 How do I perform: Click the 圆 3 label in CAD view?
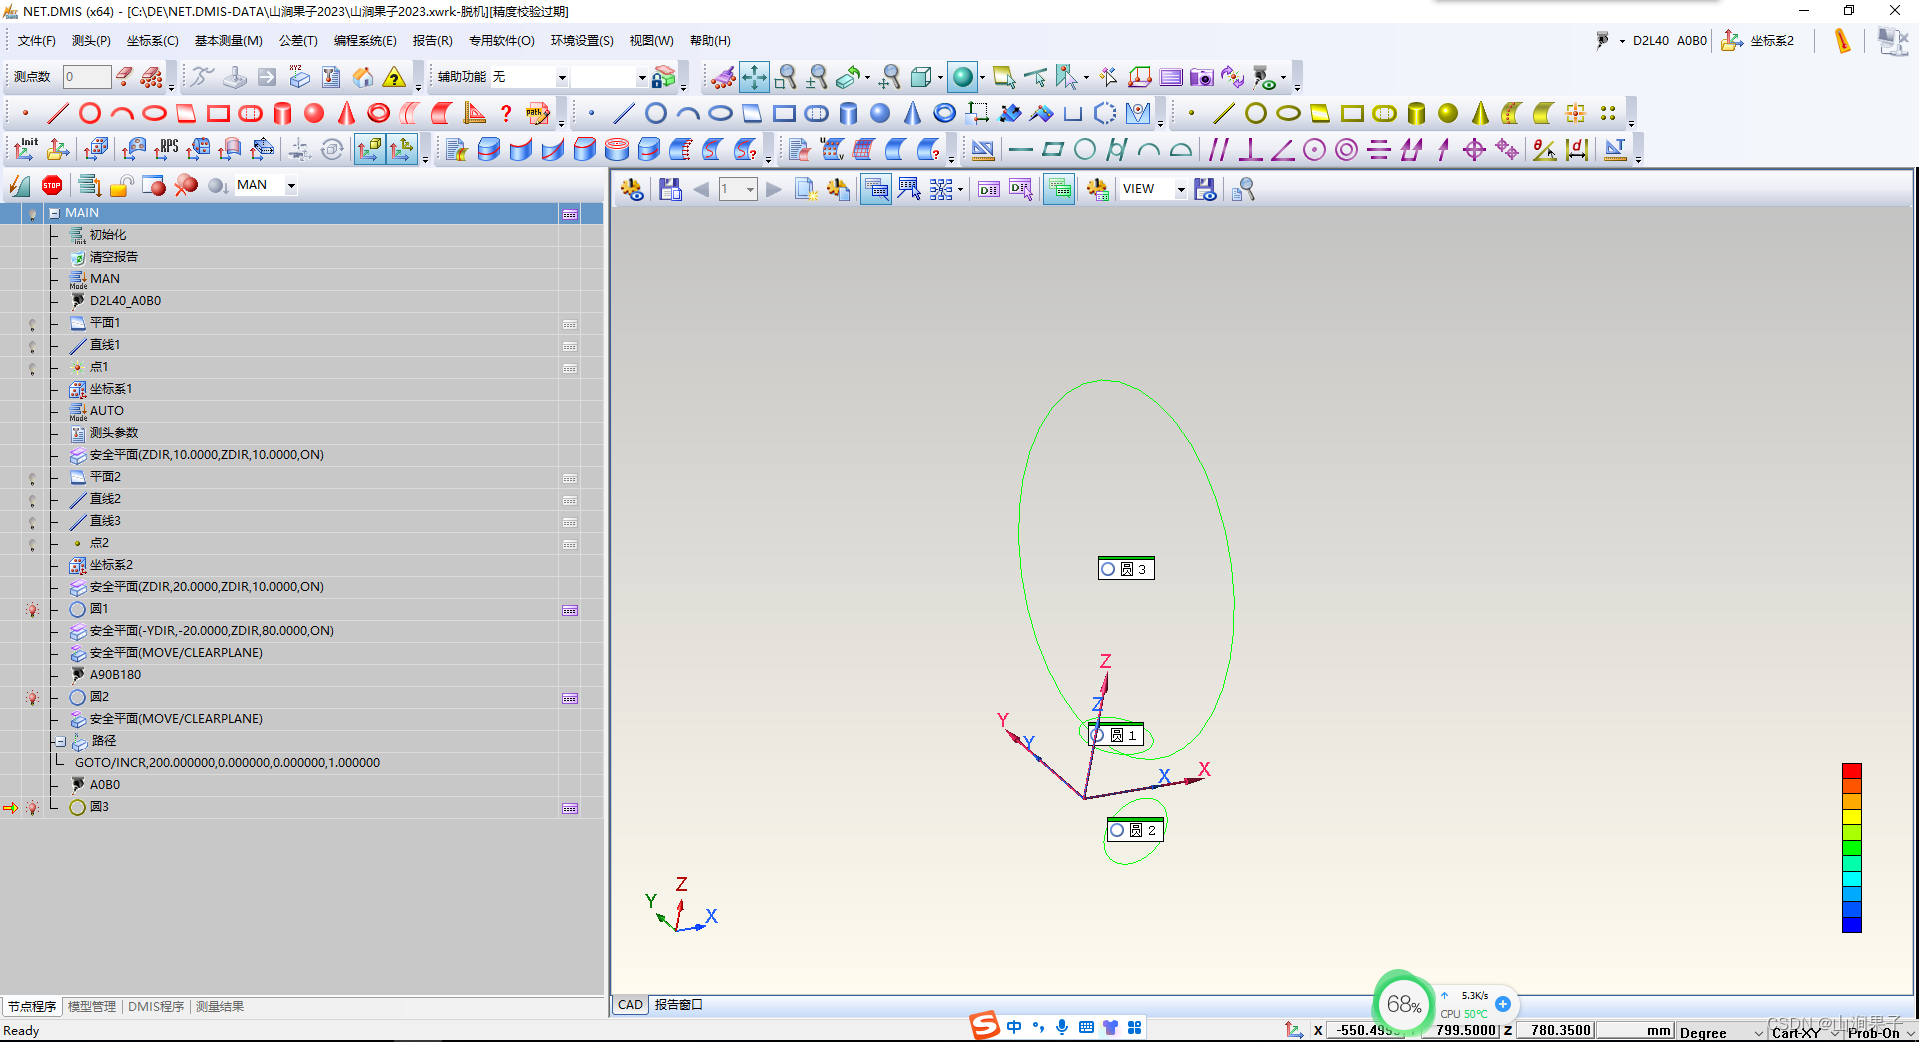click(1126, 569)
